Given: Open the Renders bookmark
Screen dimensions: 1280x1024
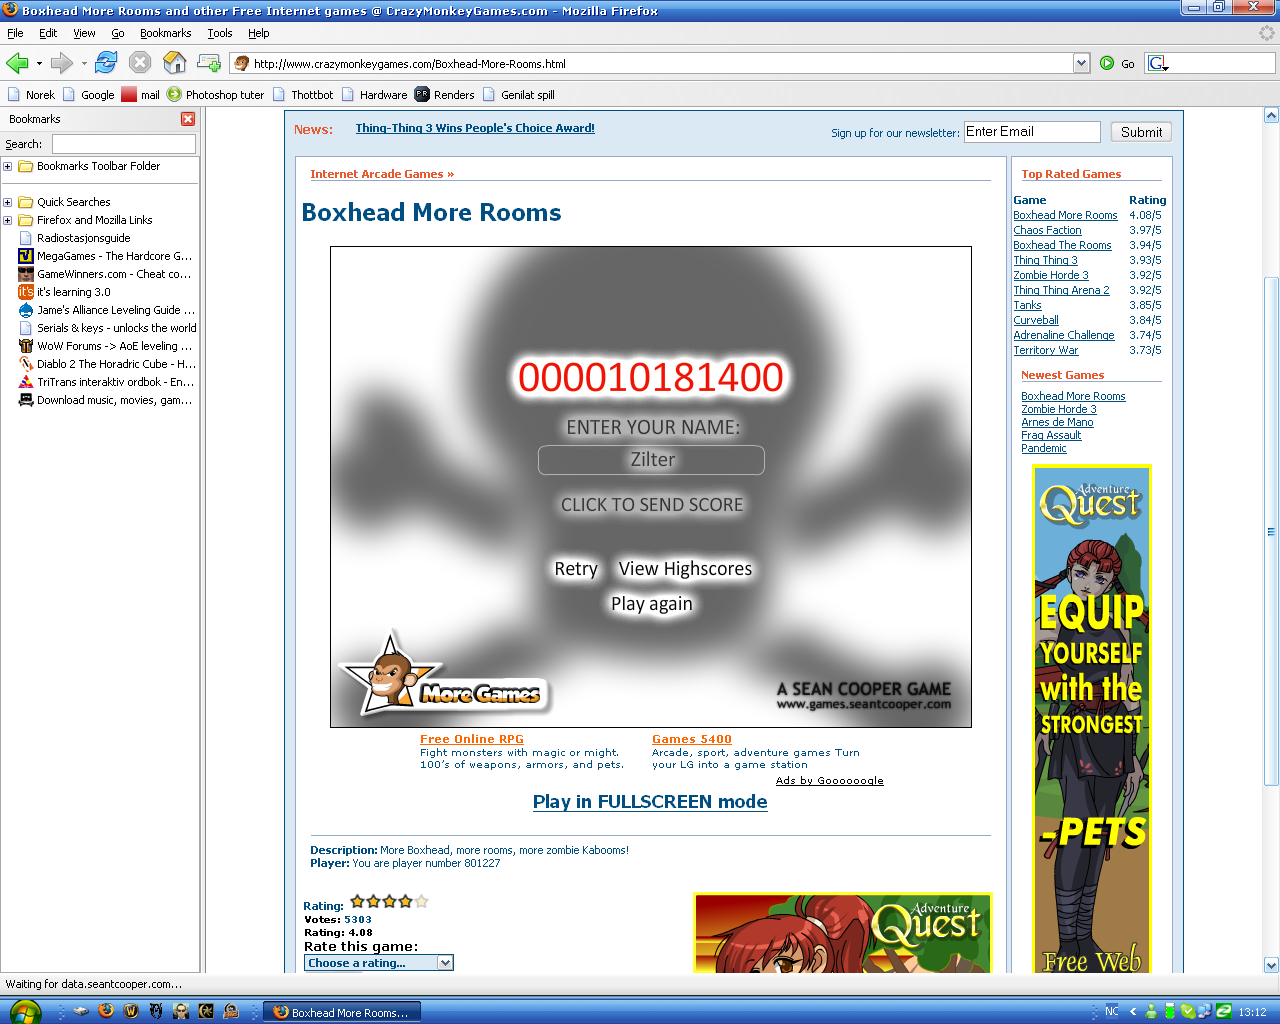Looking at the screenshot, I should tap(445, 95).
